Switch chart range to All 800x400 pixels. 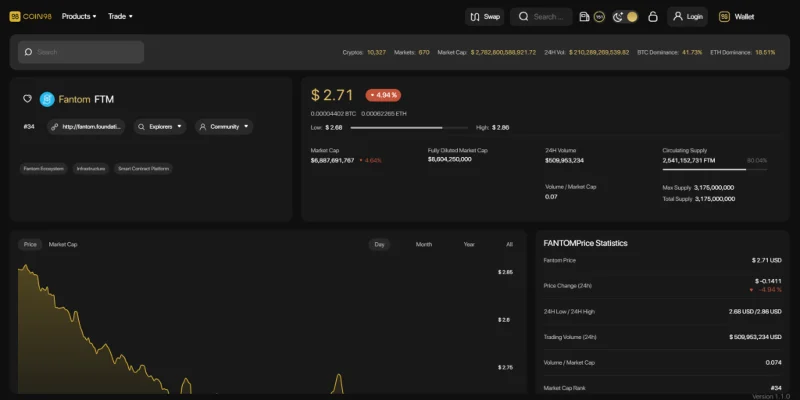pyautogui.click(x=509, y=244)
